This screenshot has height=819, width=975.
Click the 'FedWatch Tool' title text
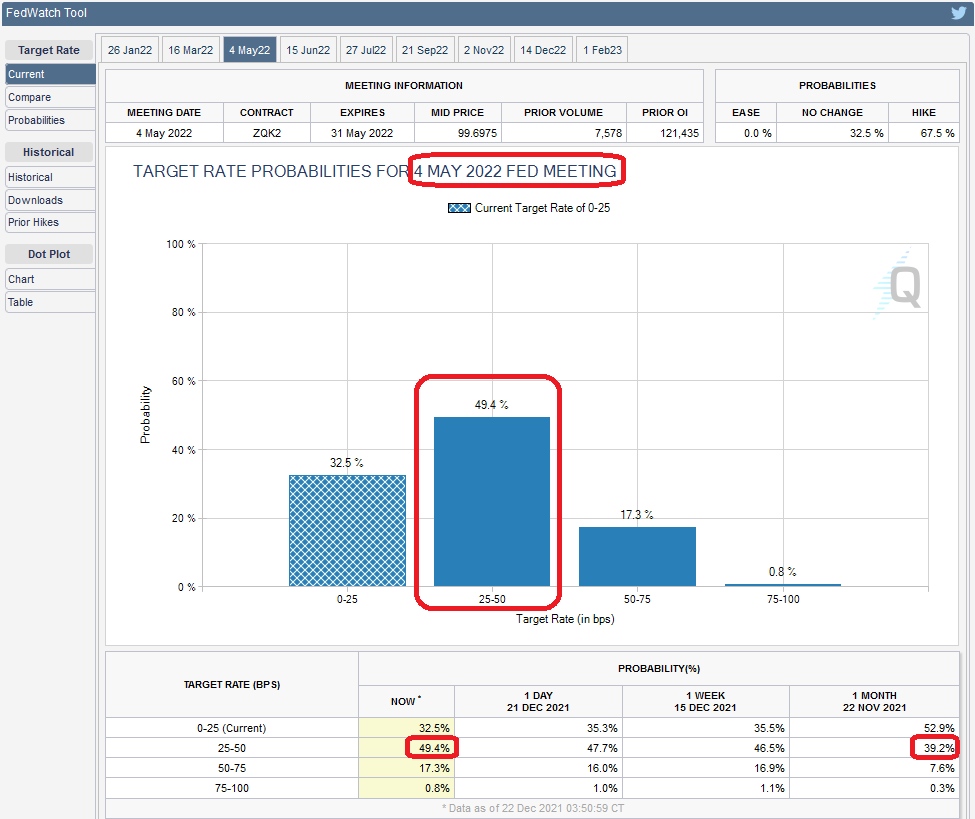(x=47, y=13)
